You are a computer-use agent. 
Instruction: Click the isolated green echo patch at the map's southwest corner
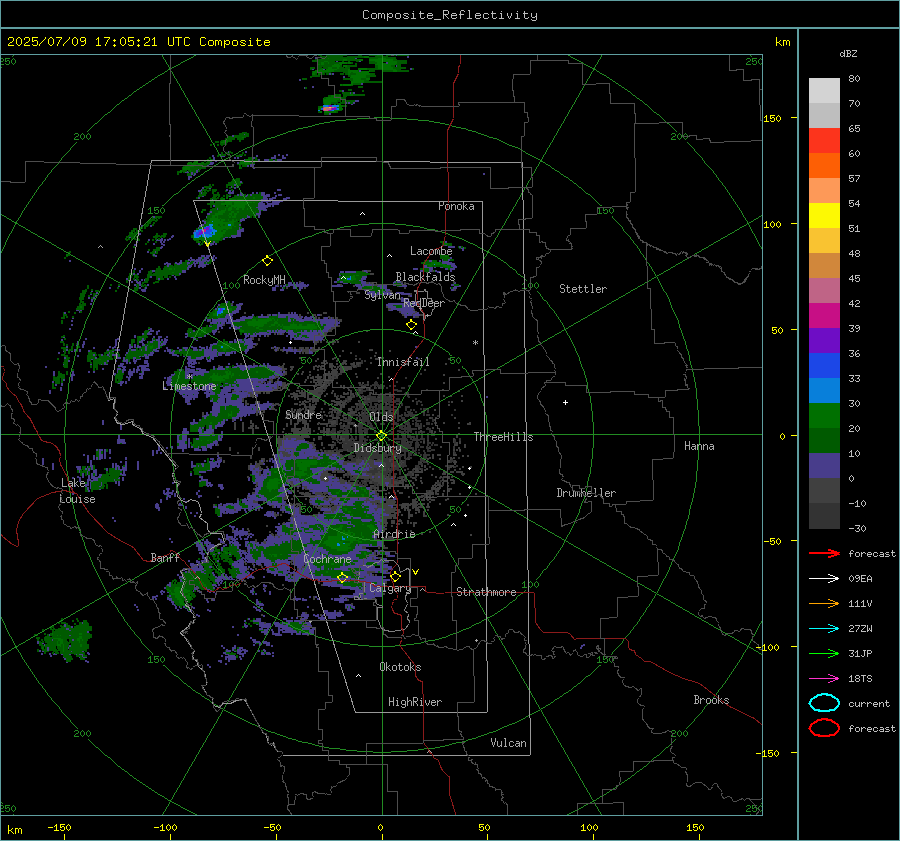64,640
